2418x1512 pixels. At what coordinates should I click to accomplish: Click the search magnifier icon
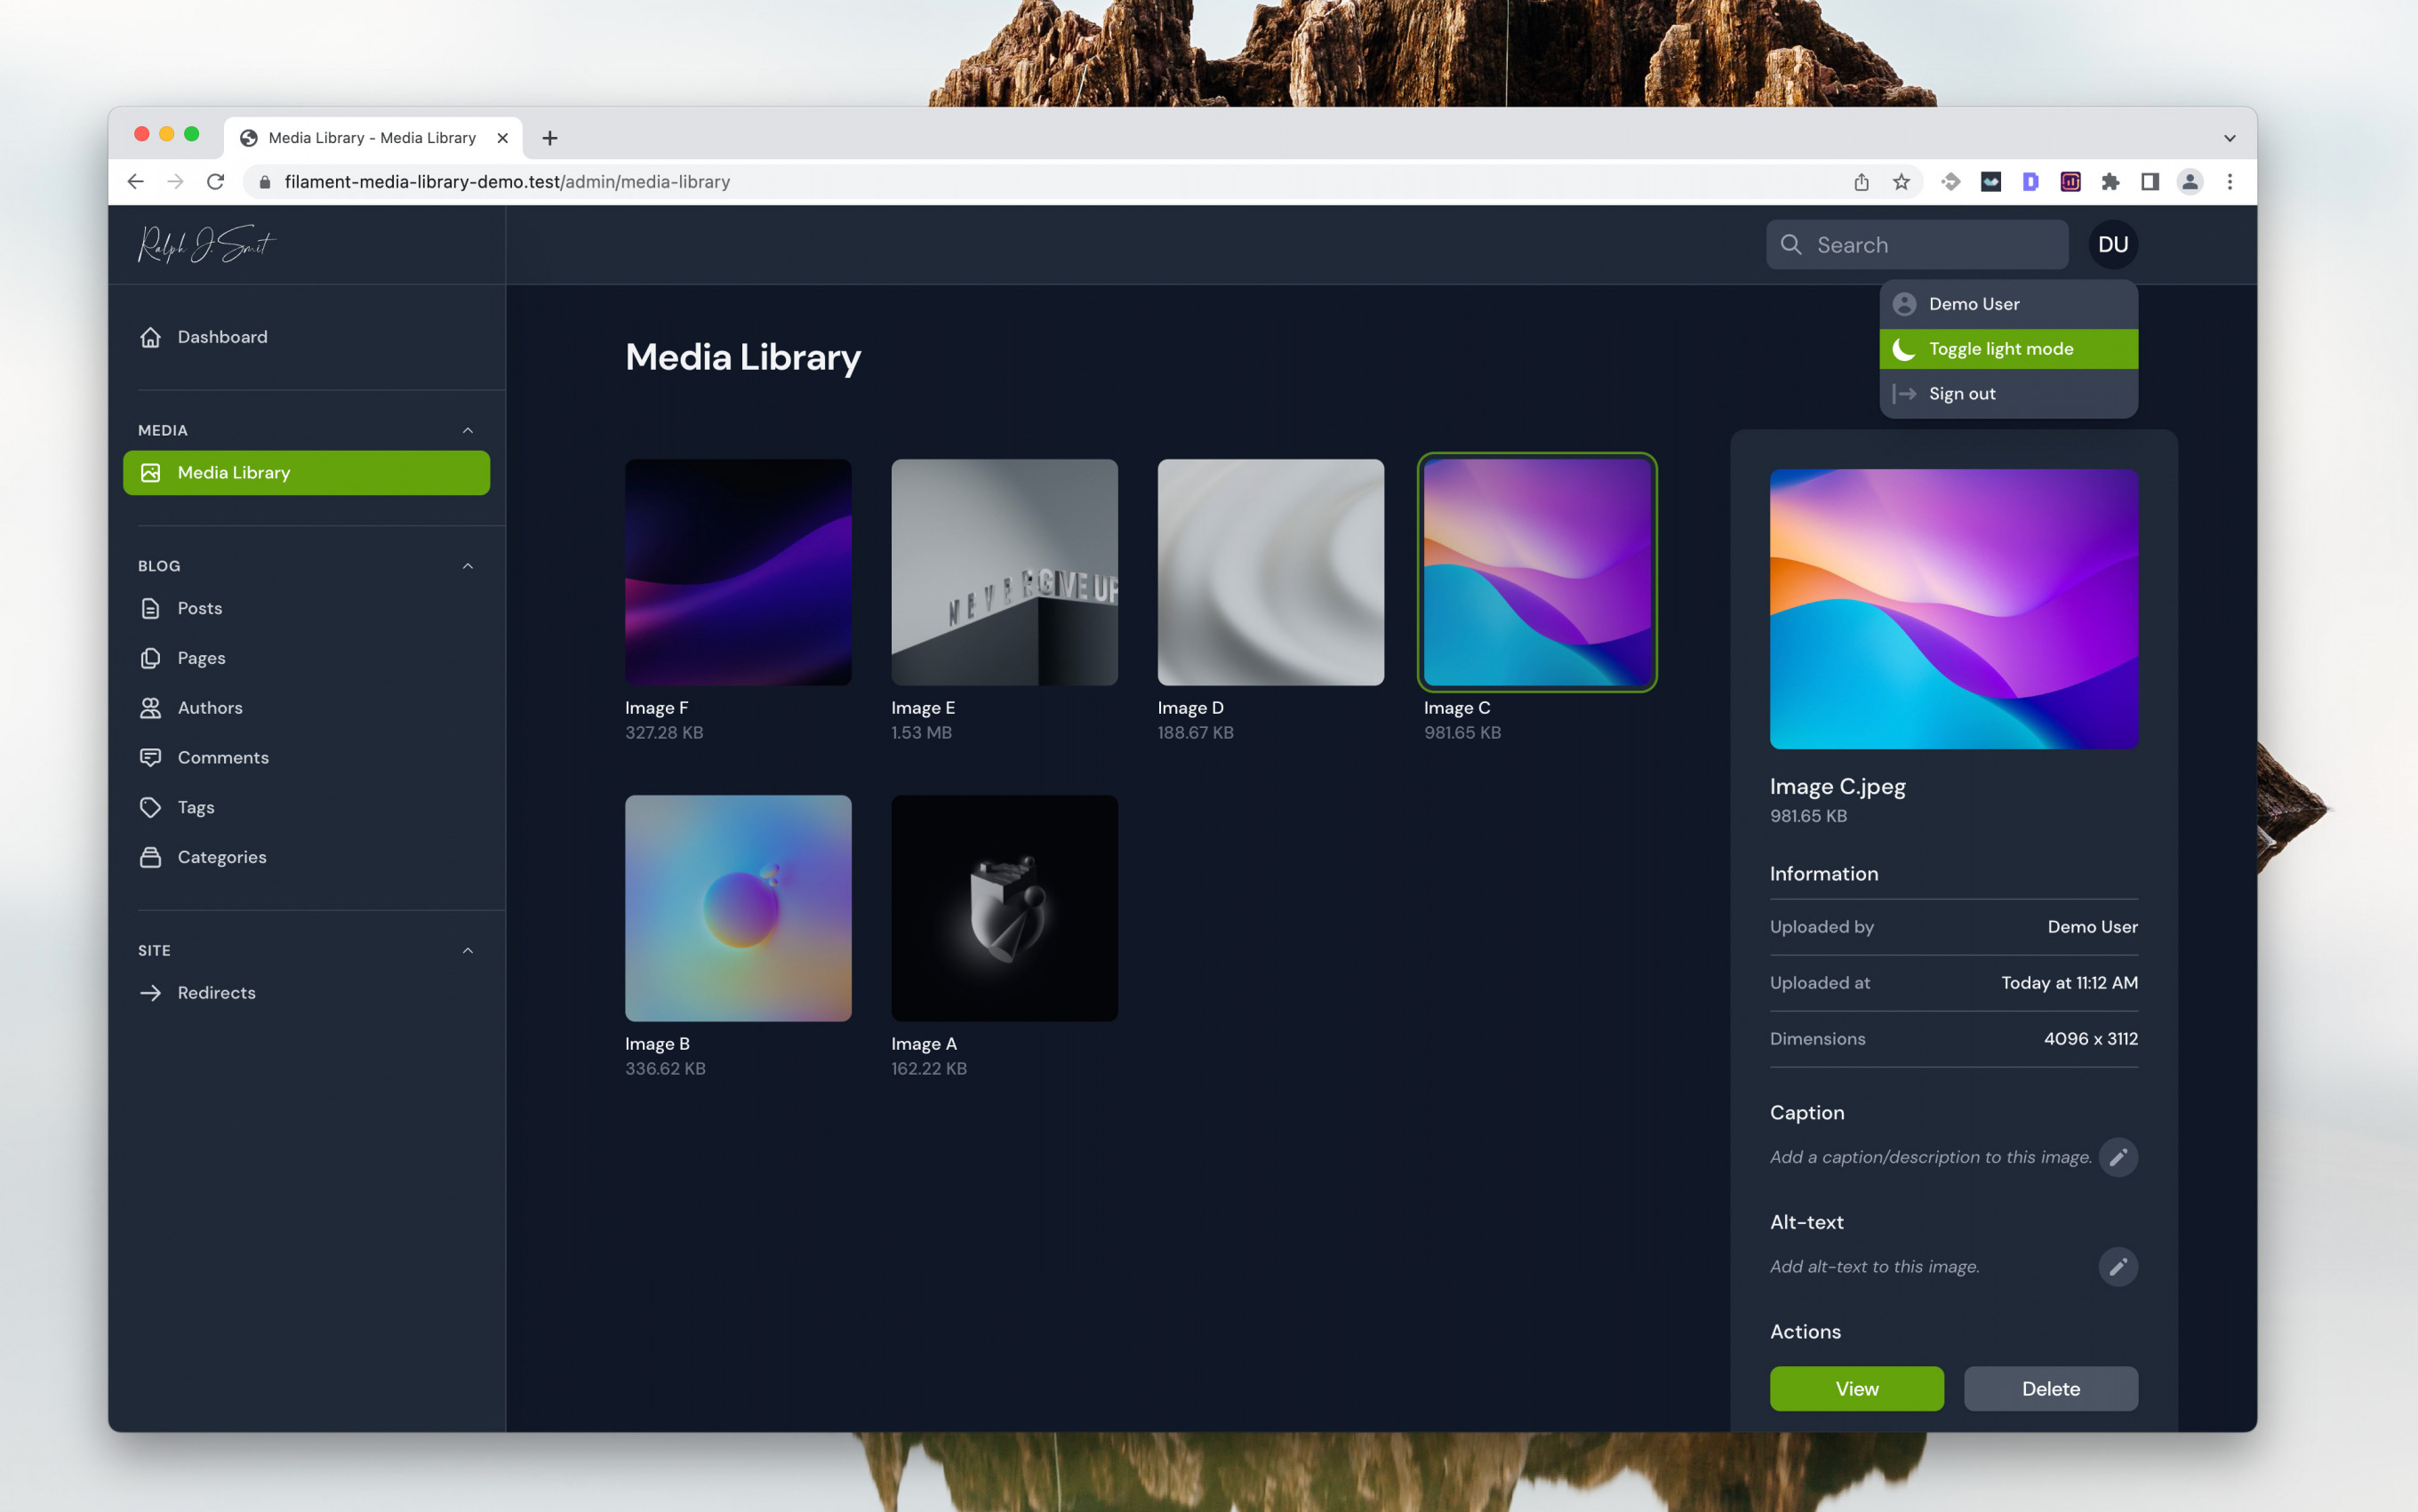click(x=1791, y=244)
